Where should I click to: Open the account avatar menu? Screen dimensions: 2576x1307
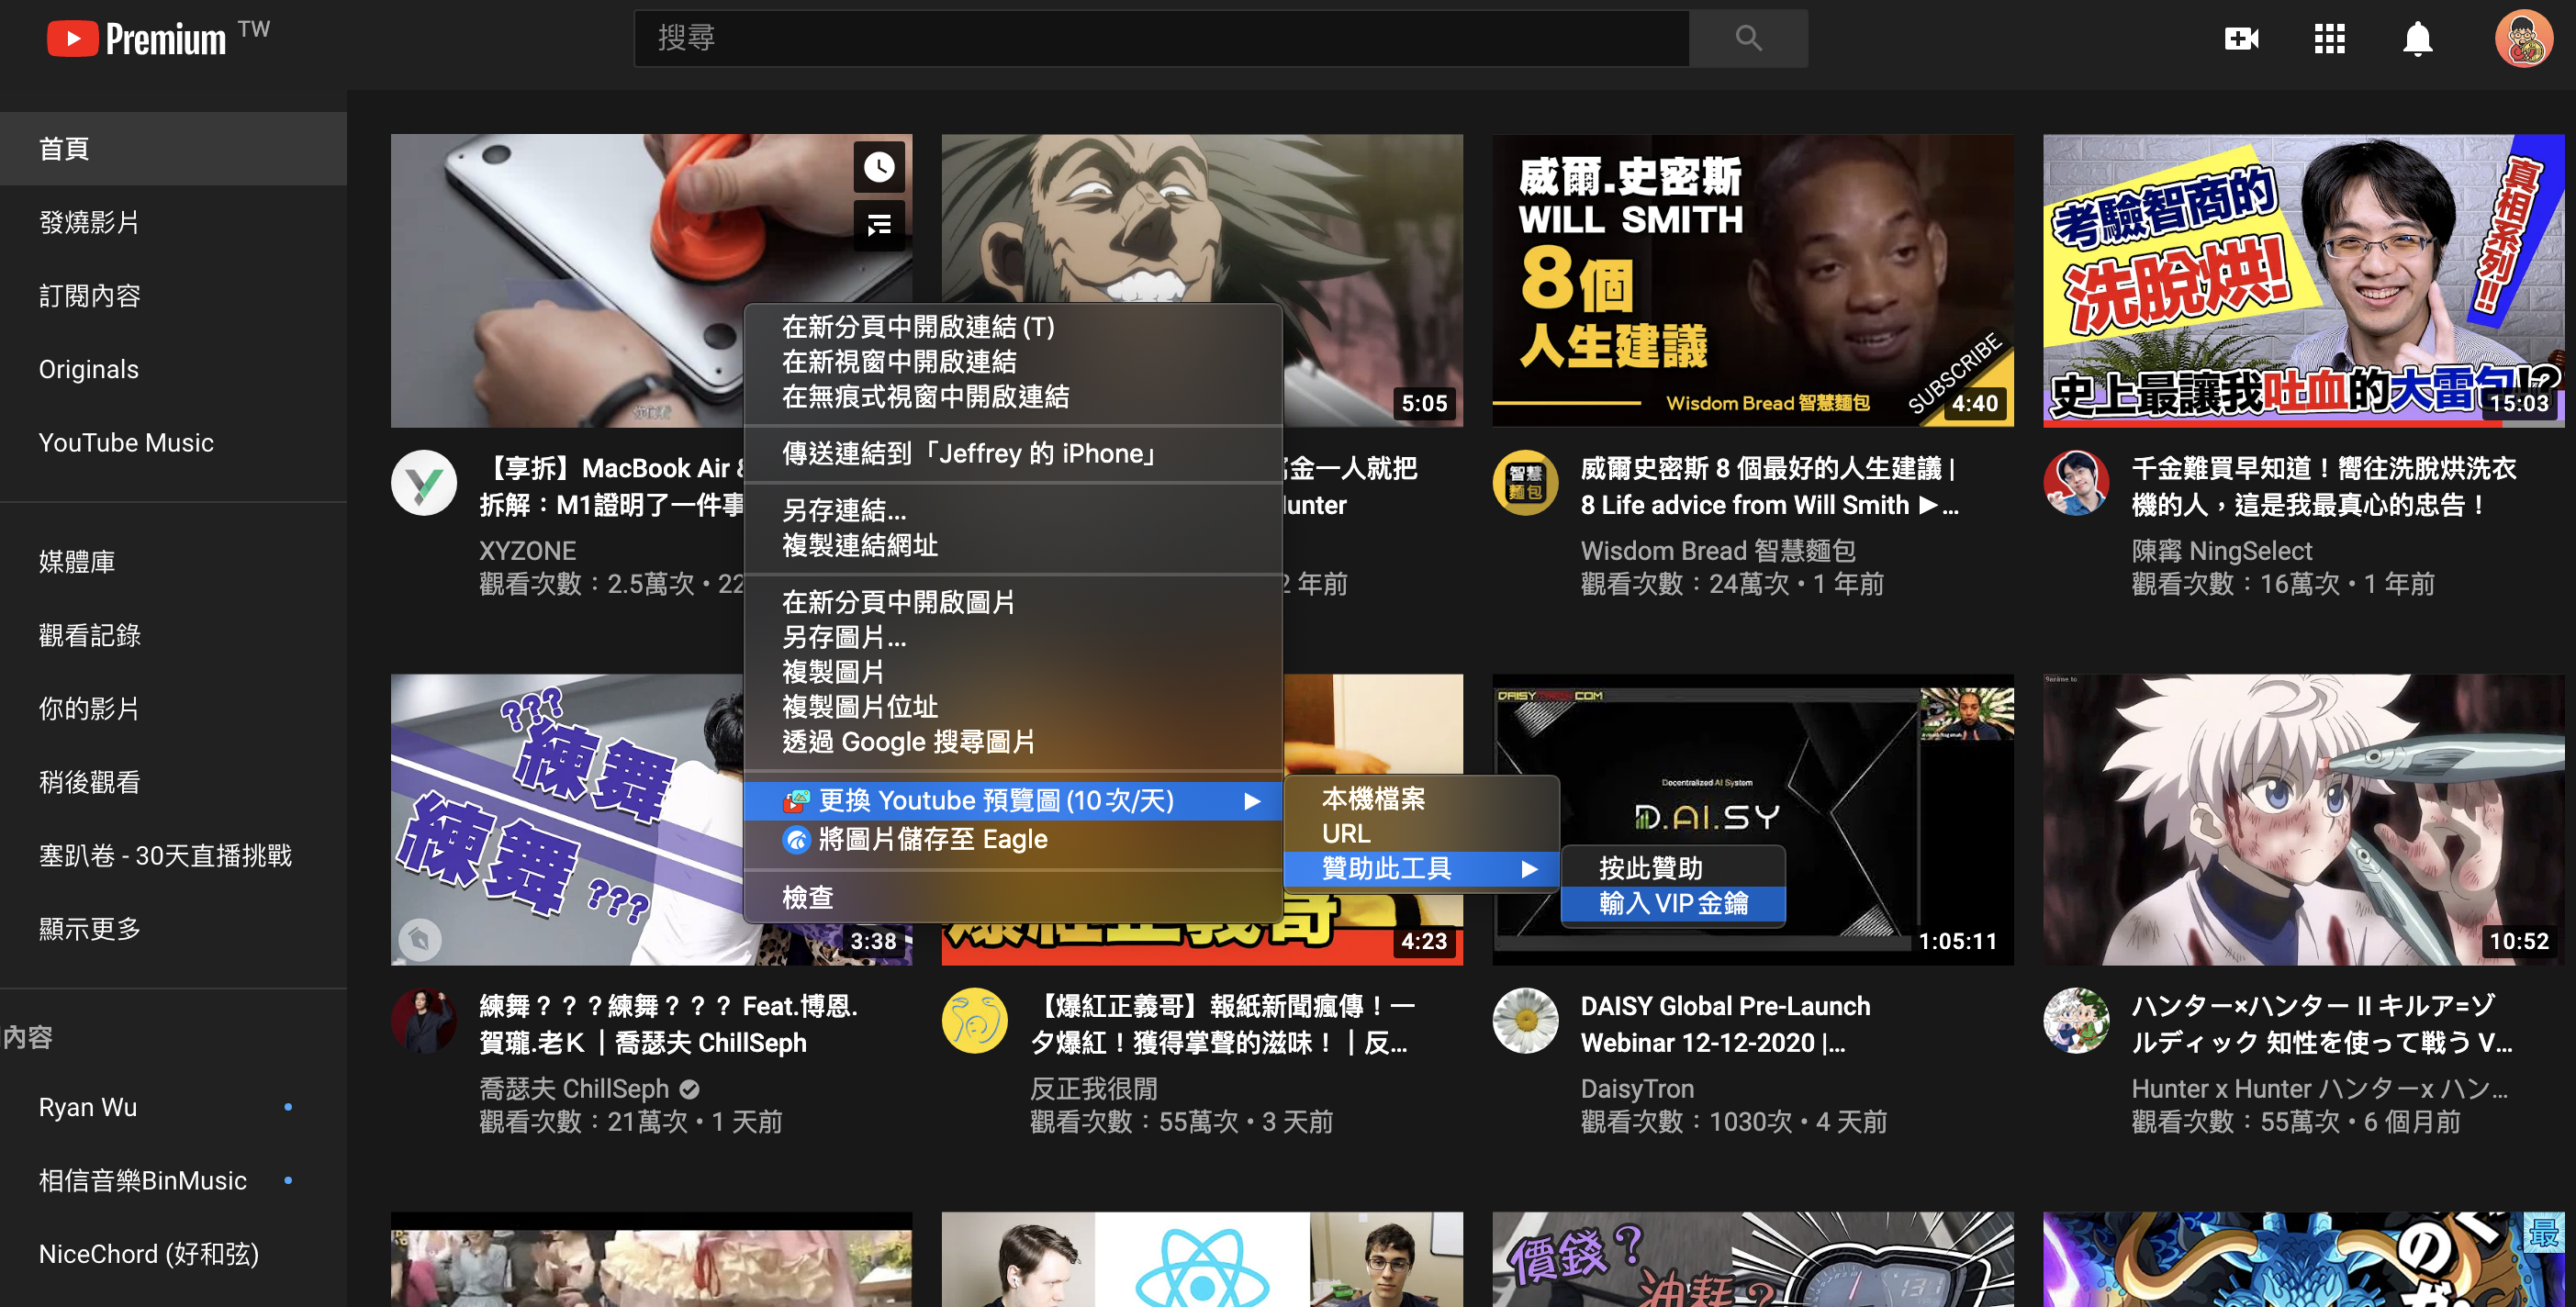2523,39
